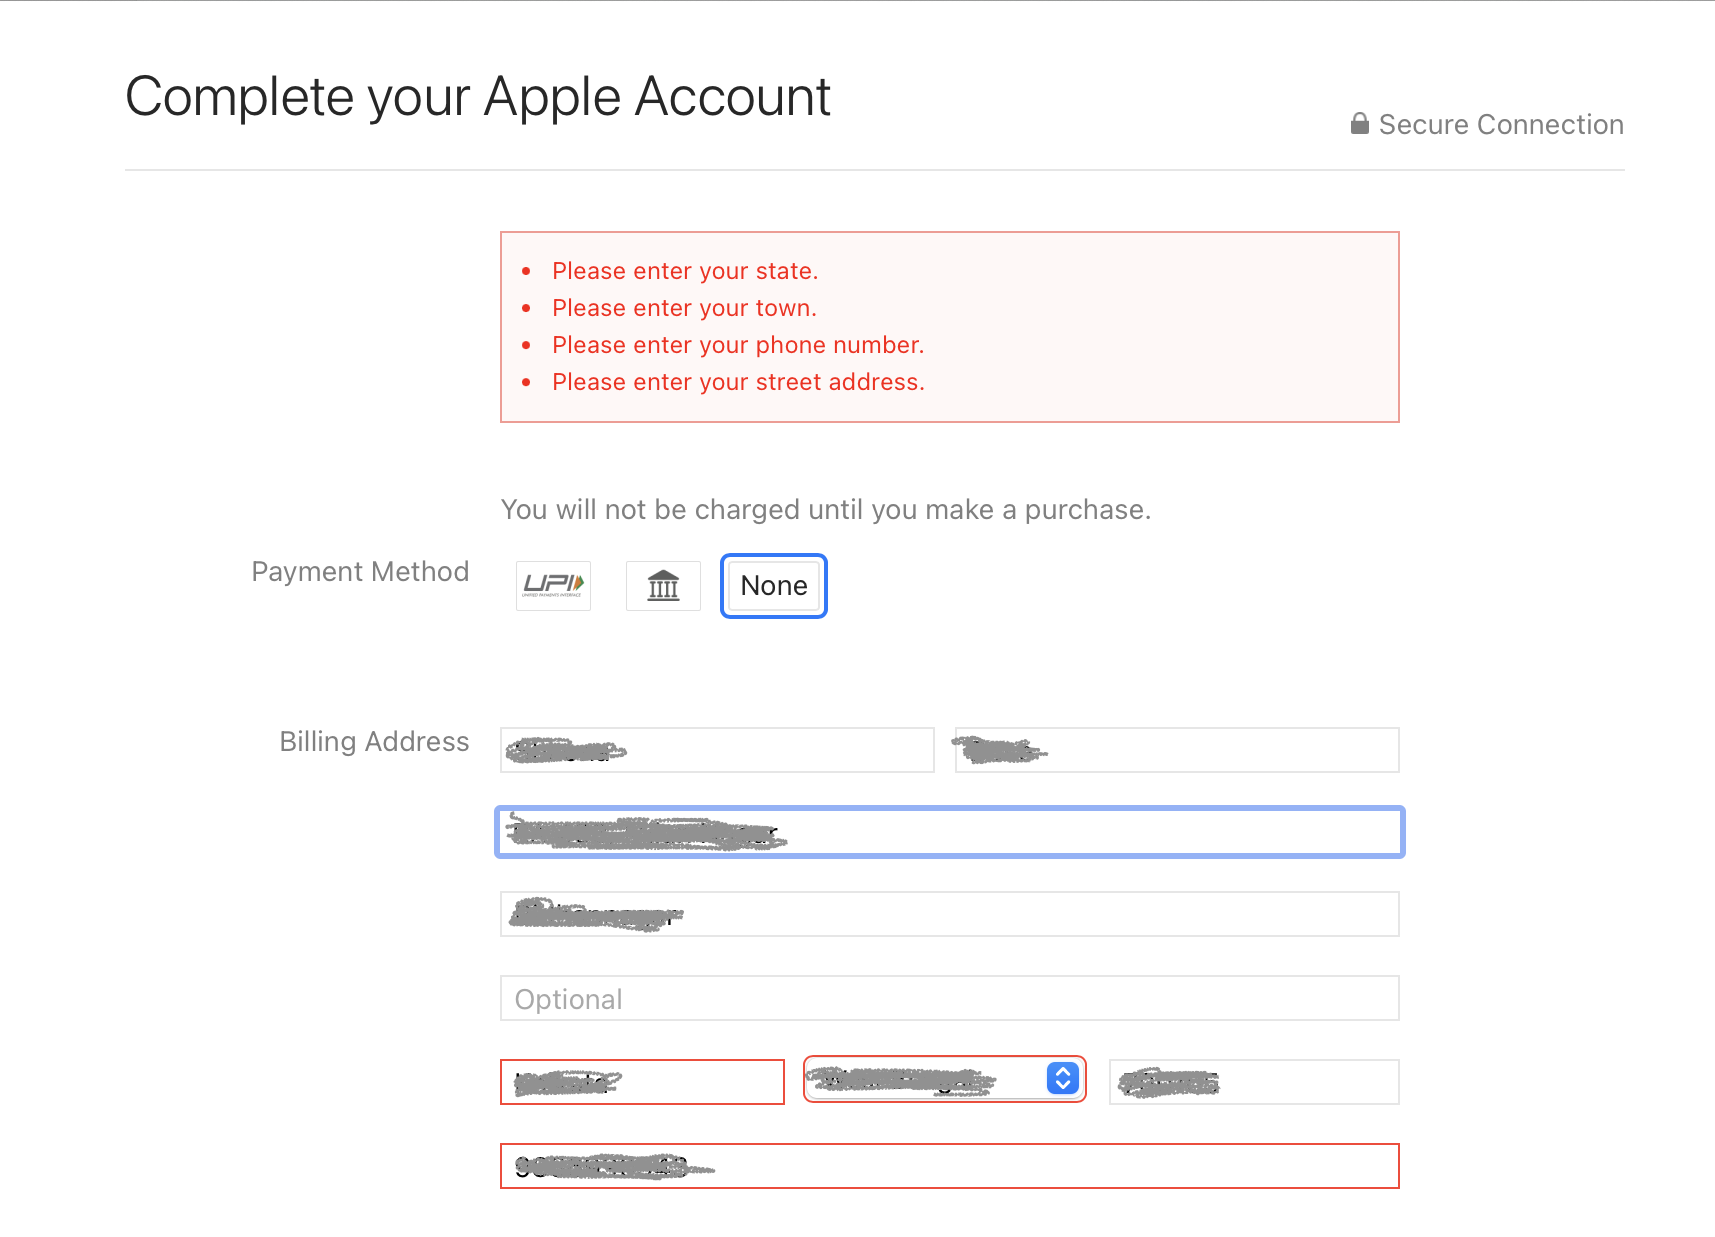Select None as payment method
Viewport: 1715px width, 1237px height.
pos(773,586)
